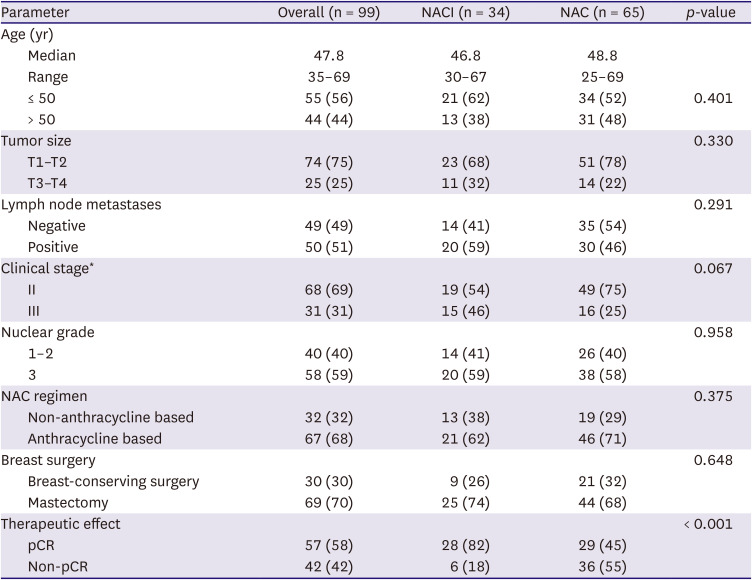
Task: Select the Breast surgery row label
Action: pyautogui.click(x=50, y=460)
